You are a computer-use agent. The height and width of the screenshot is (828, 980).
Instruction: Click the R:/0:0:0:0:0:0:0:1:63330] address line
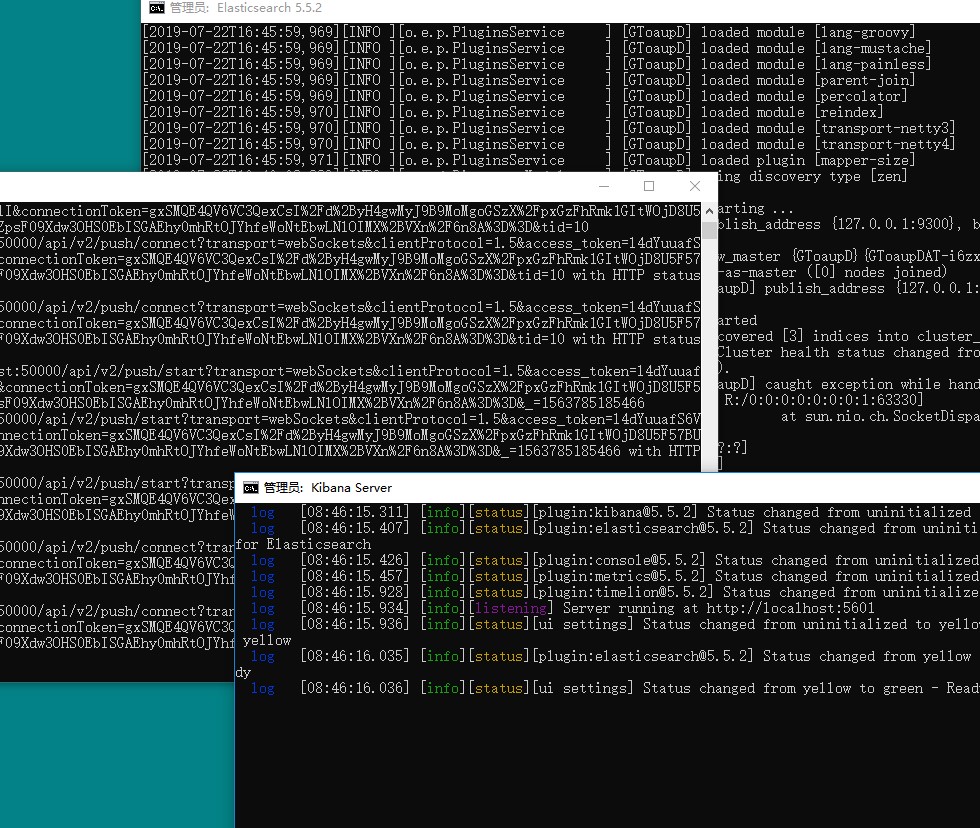823,400
